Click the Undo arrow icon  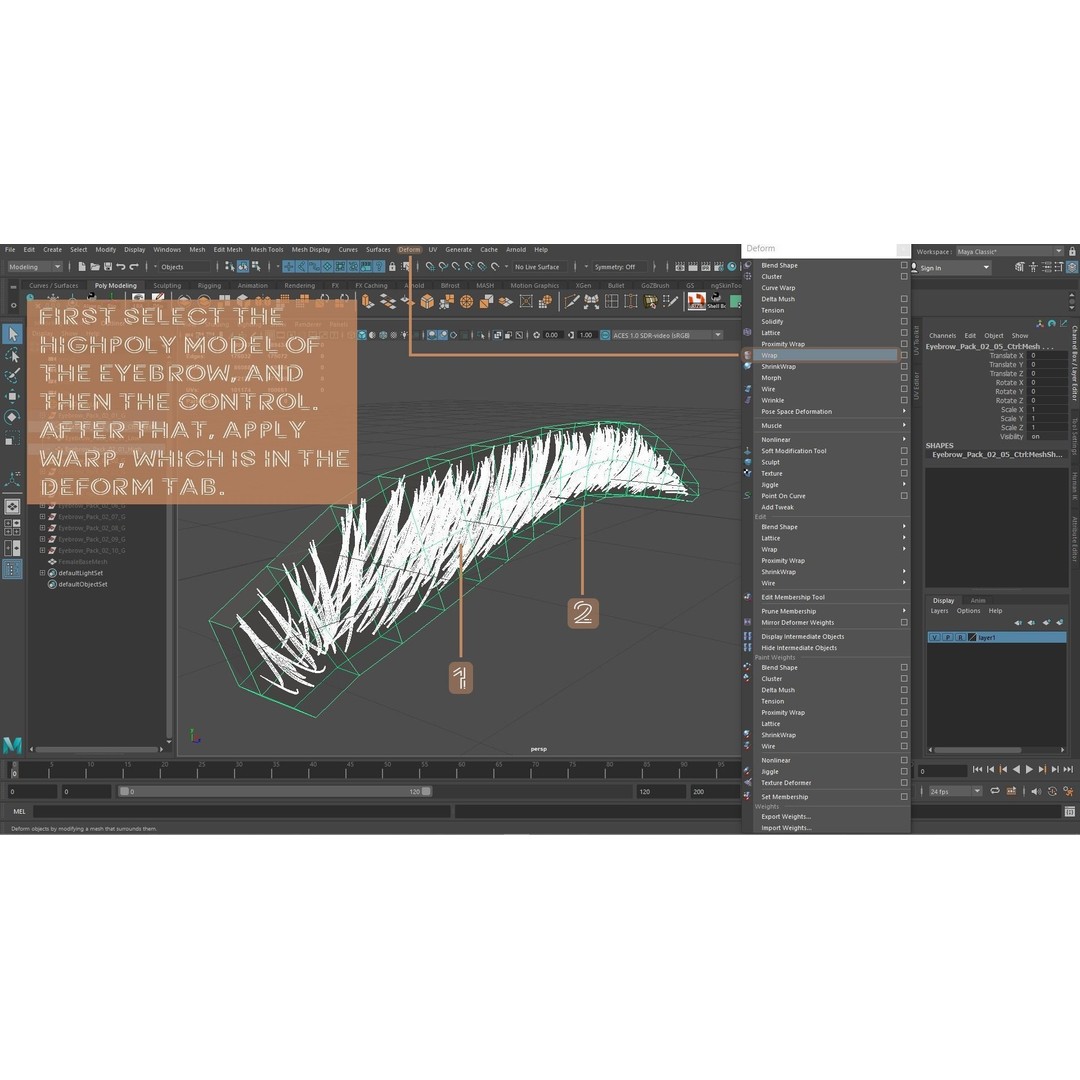coord(121,267)
